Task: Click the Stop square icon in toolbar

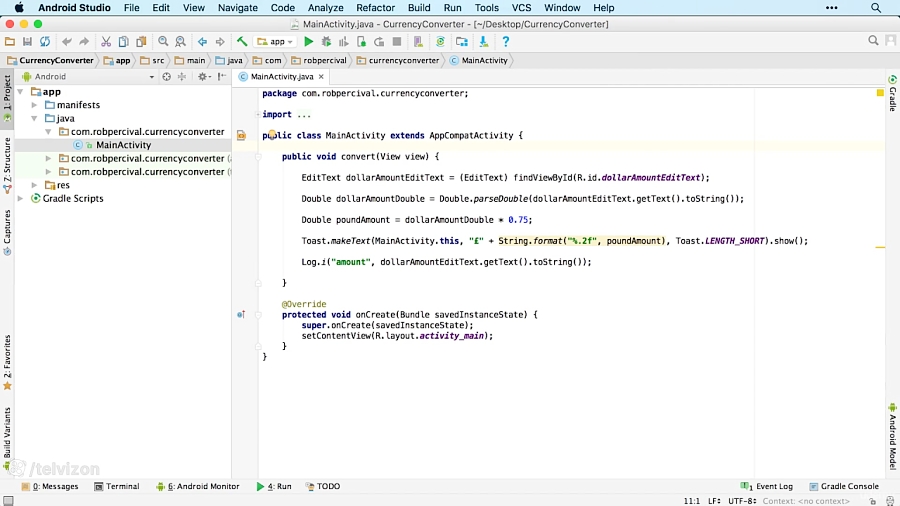Action: 397,42
